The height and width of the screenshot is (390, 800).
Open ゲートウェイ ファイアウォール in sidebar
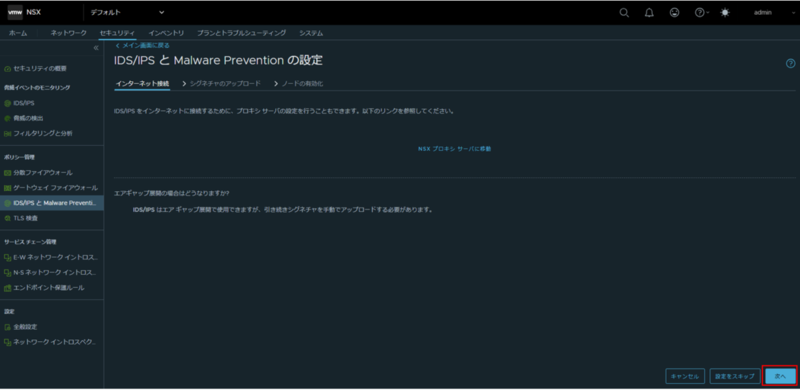pyautogui.click(x=56, y=188)
